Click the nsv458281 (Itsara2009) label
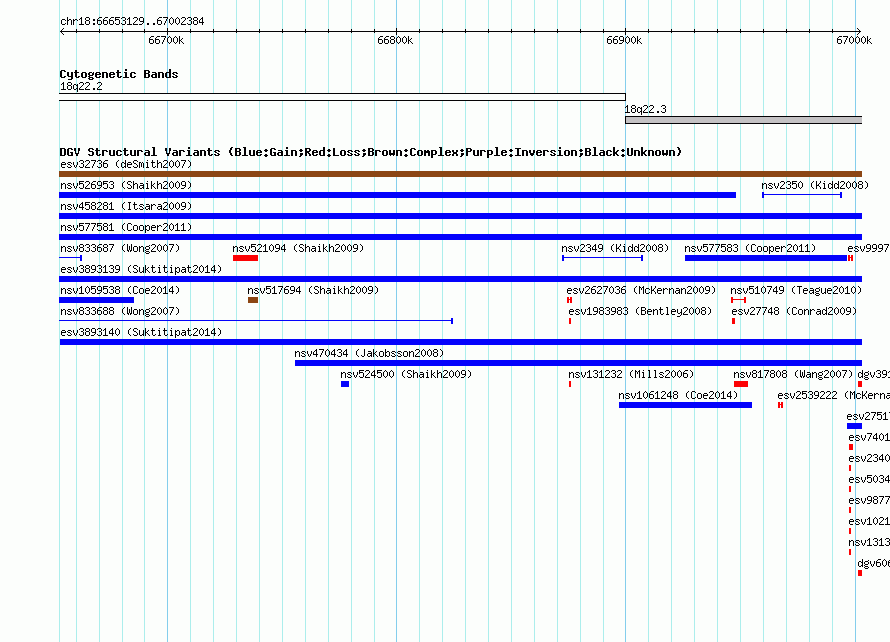This screenshot has width=890, height=642. tap(126, 206)
